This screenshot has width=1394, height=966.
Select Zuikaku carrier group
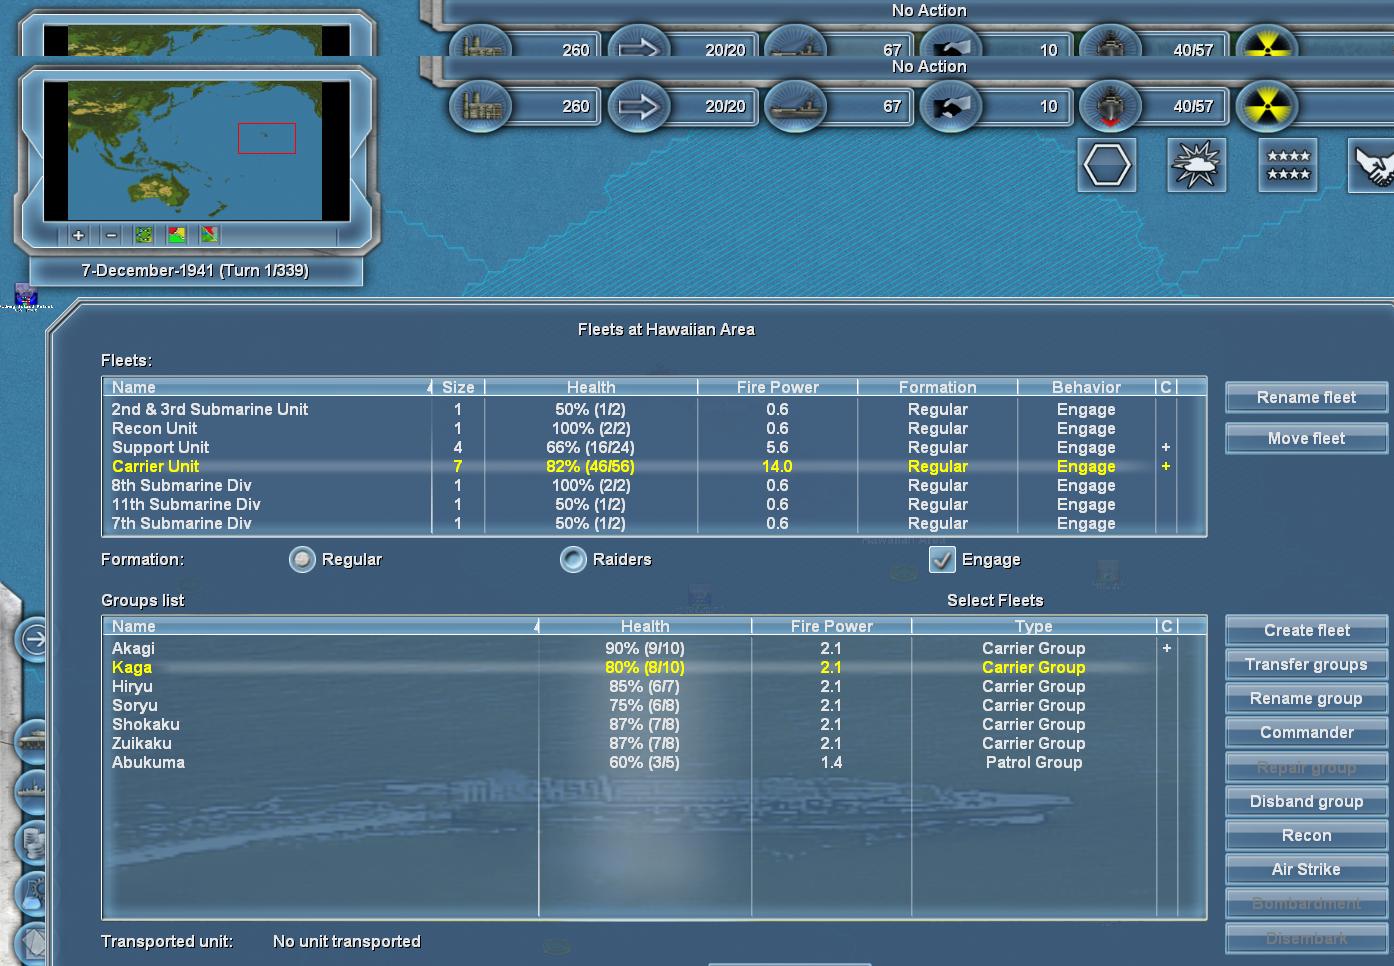click(x=654, y=743)
